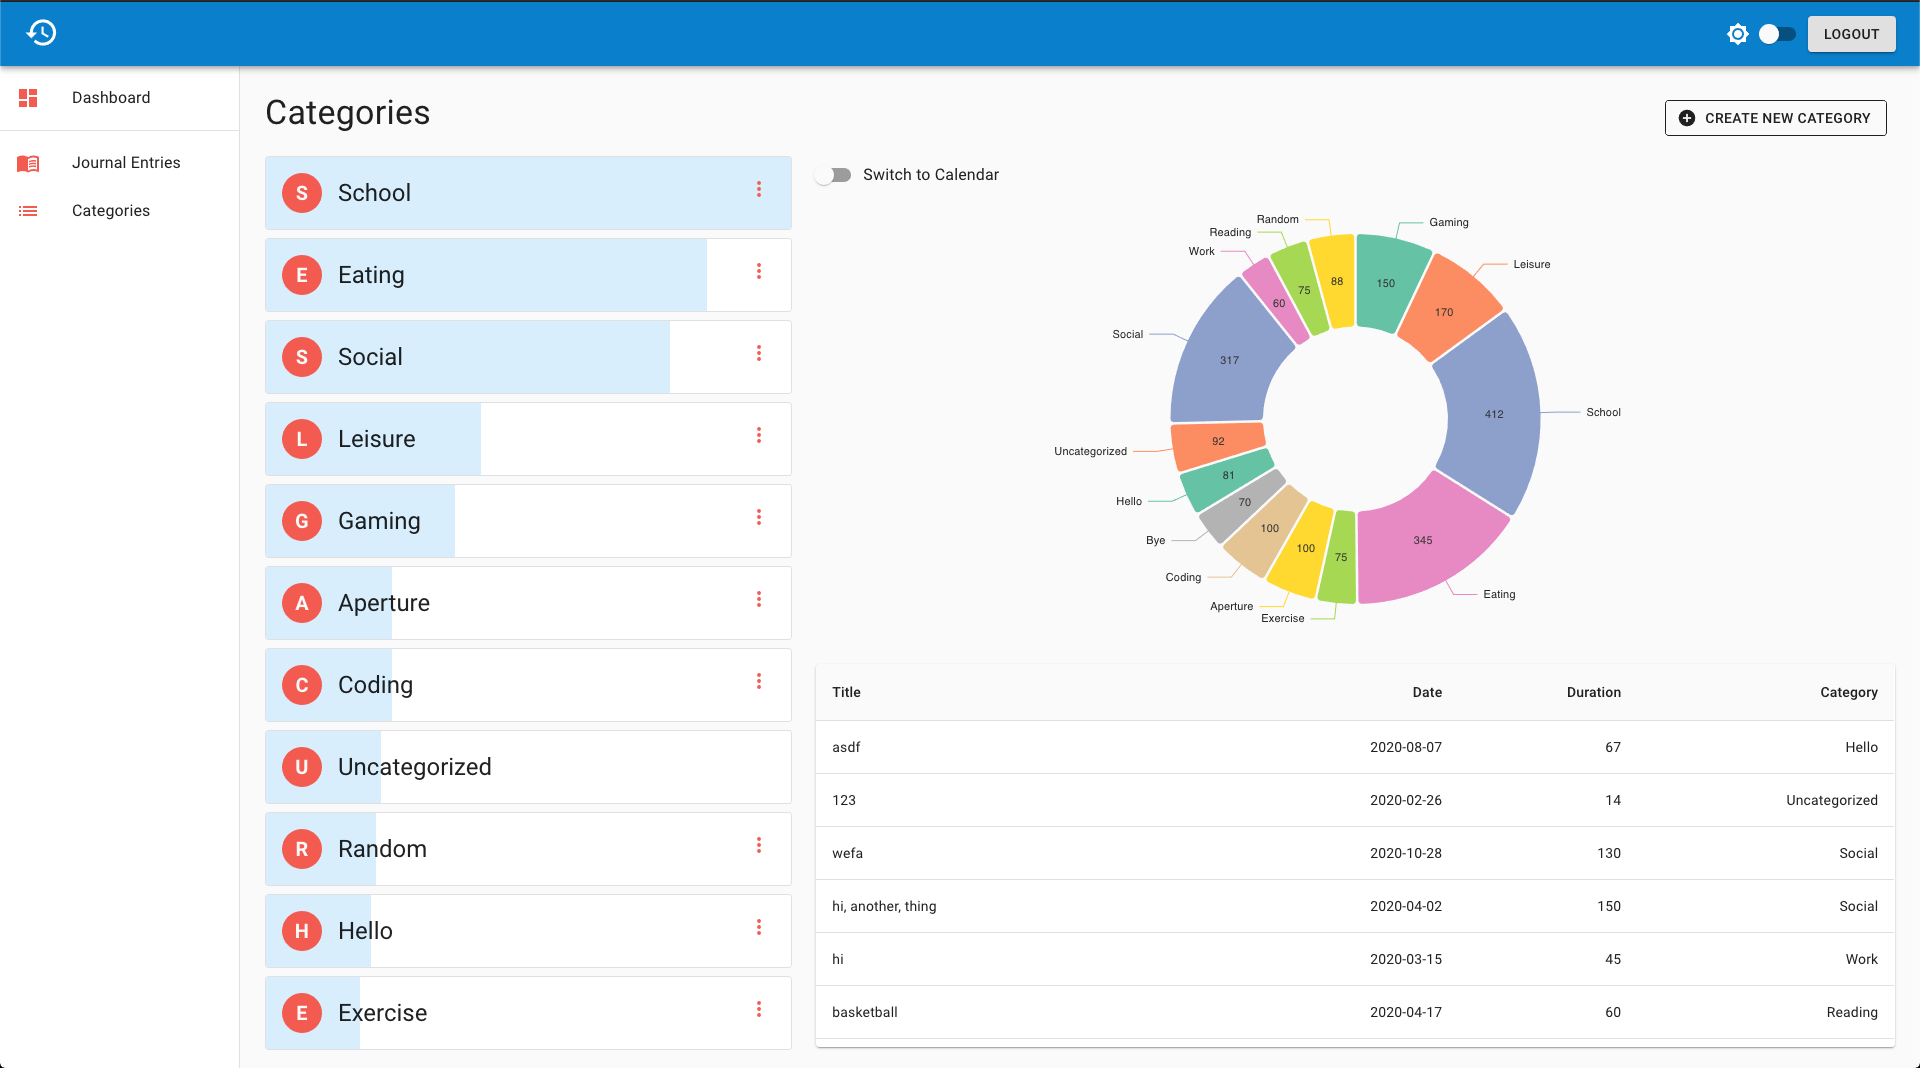1920x1068 pixels.
Task: Click the Categories list icon
Action: click(28, 211)
